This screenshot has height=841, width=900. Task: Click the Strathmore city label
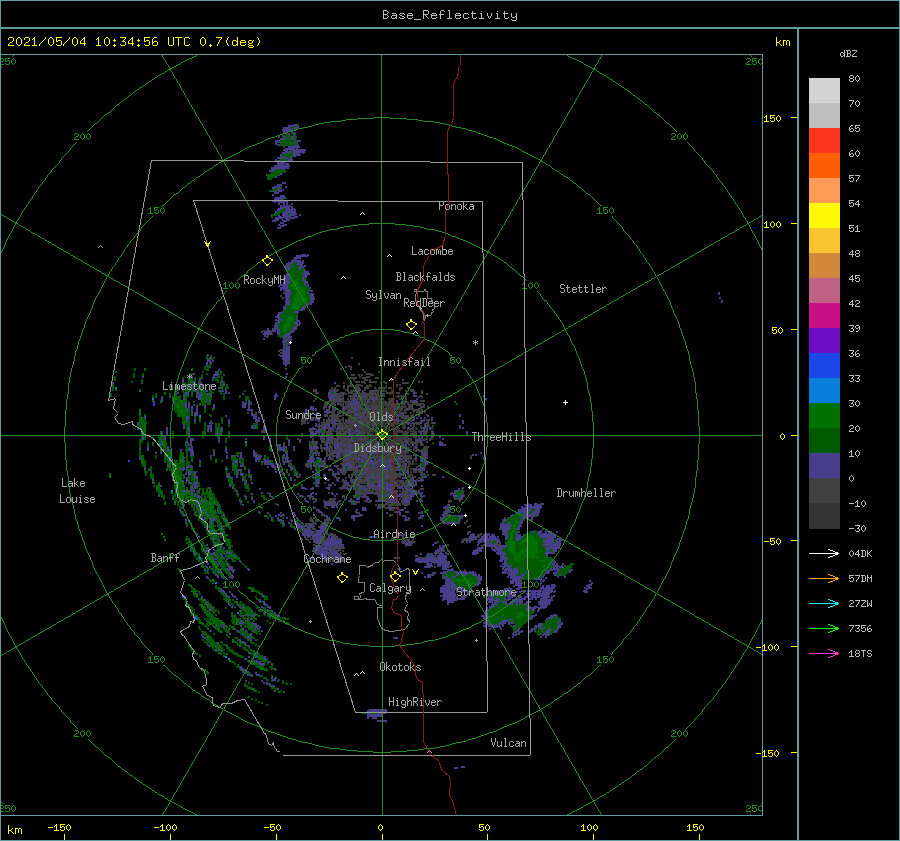486,592
